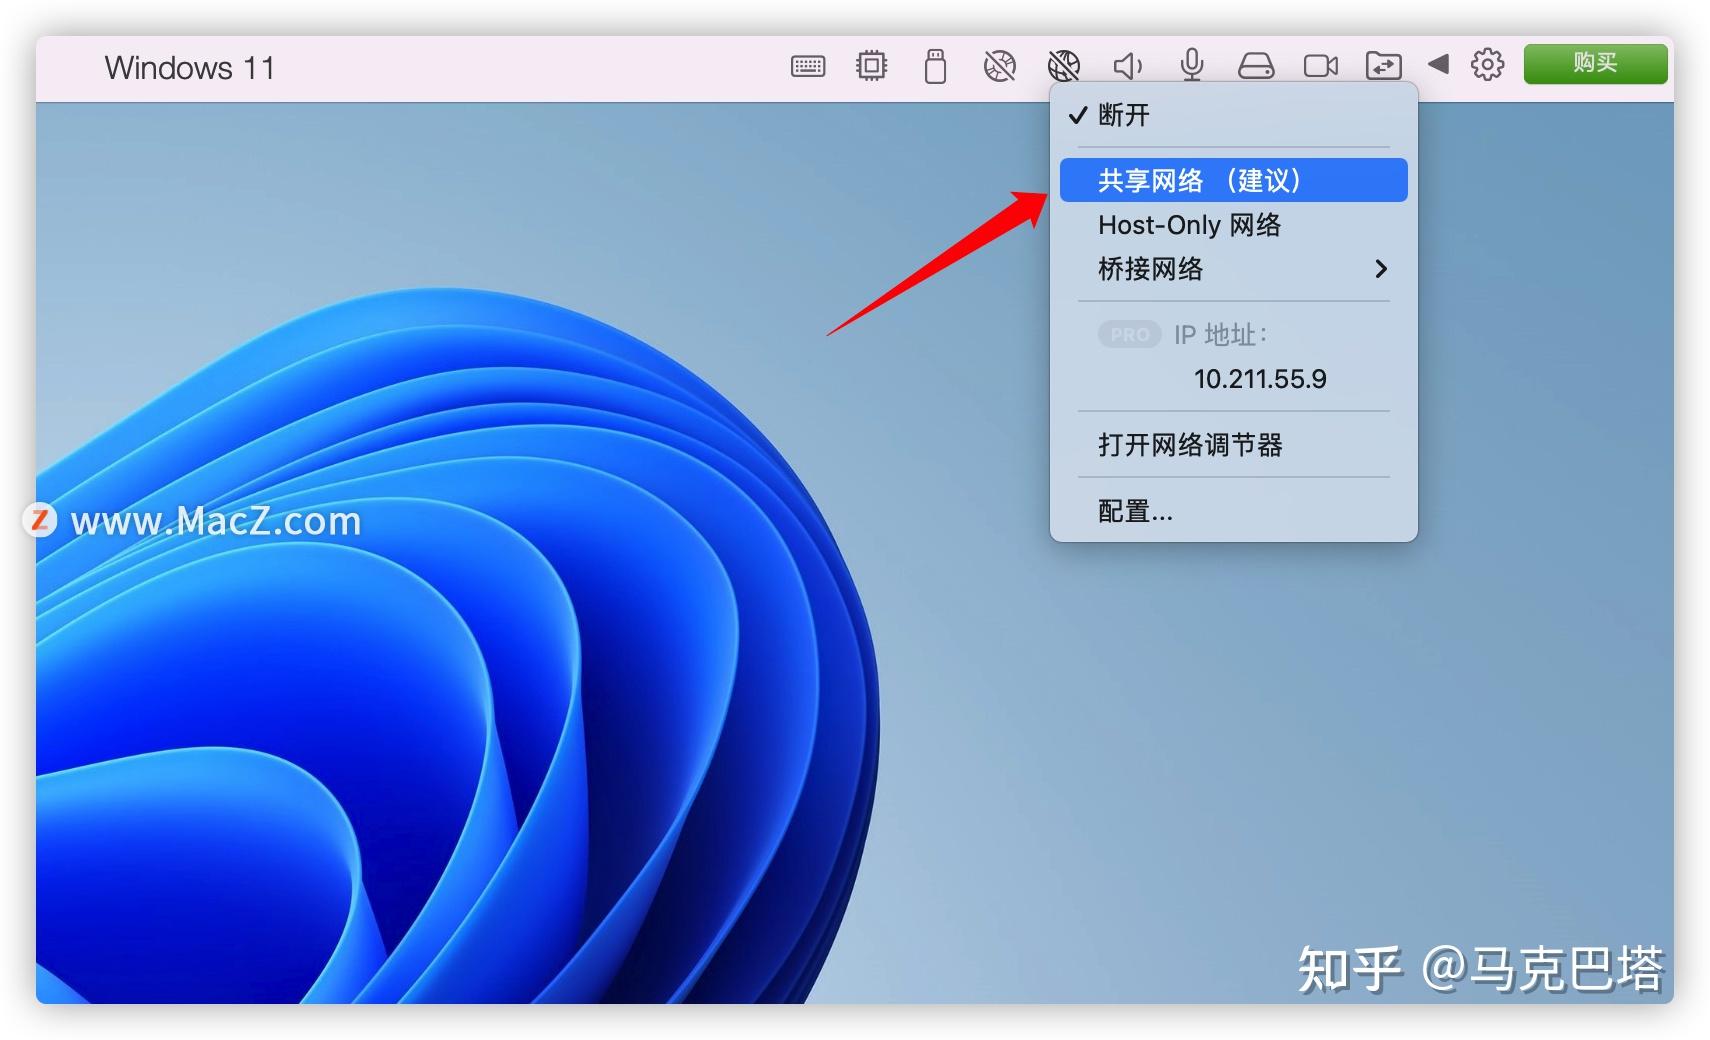Open the USB devices icon in toolbar
The image size is (1710, 1040).
936,65
